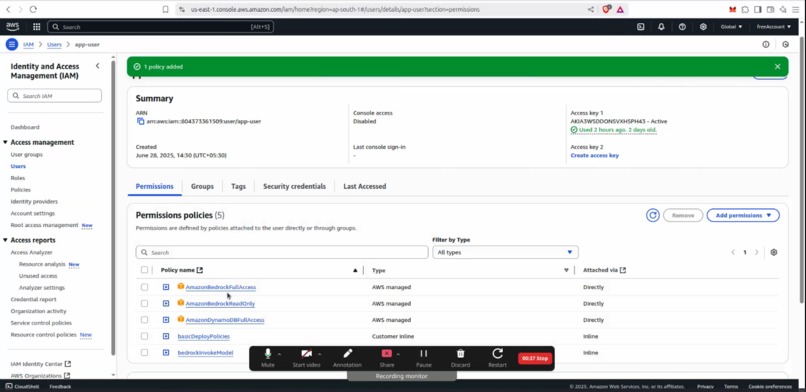Open the AmazonBedrockFullAccess policy link

click(x=221, y=287)
